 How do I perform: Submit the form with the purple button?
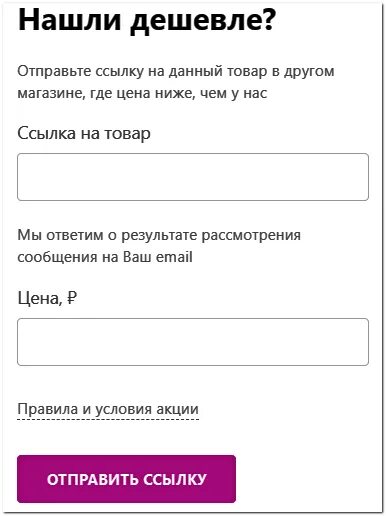point(126,479)
